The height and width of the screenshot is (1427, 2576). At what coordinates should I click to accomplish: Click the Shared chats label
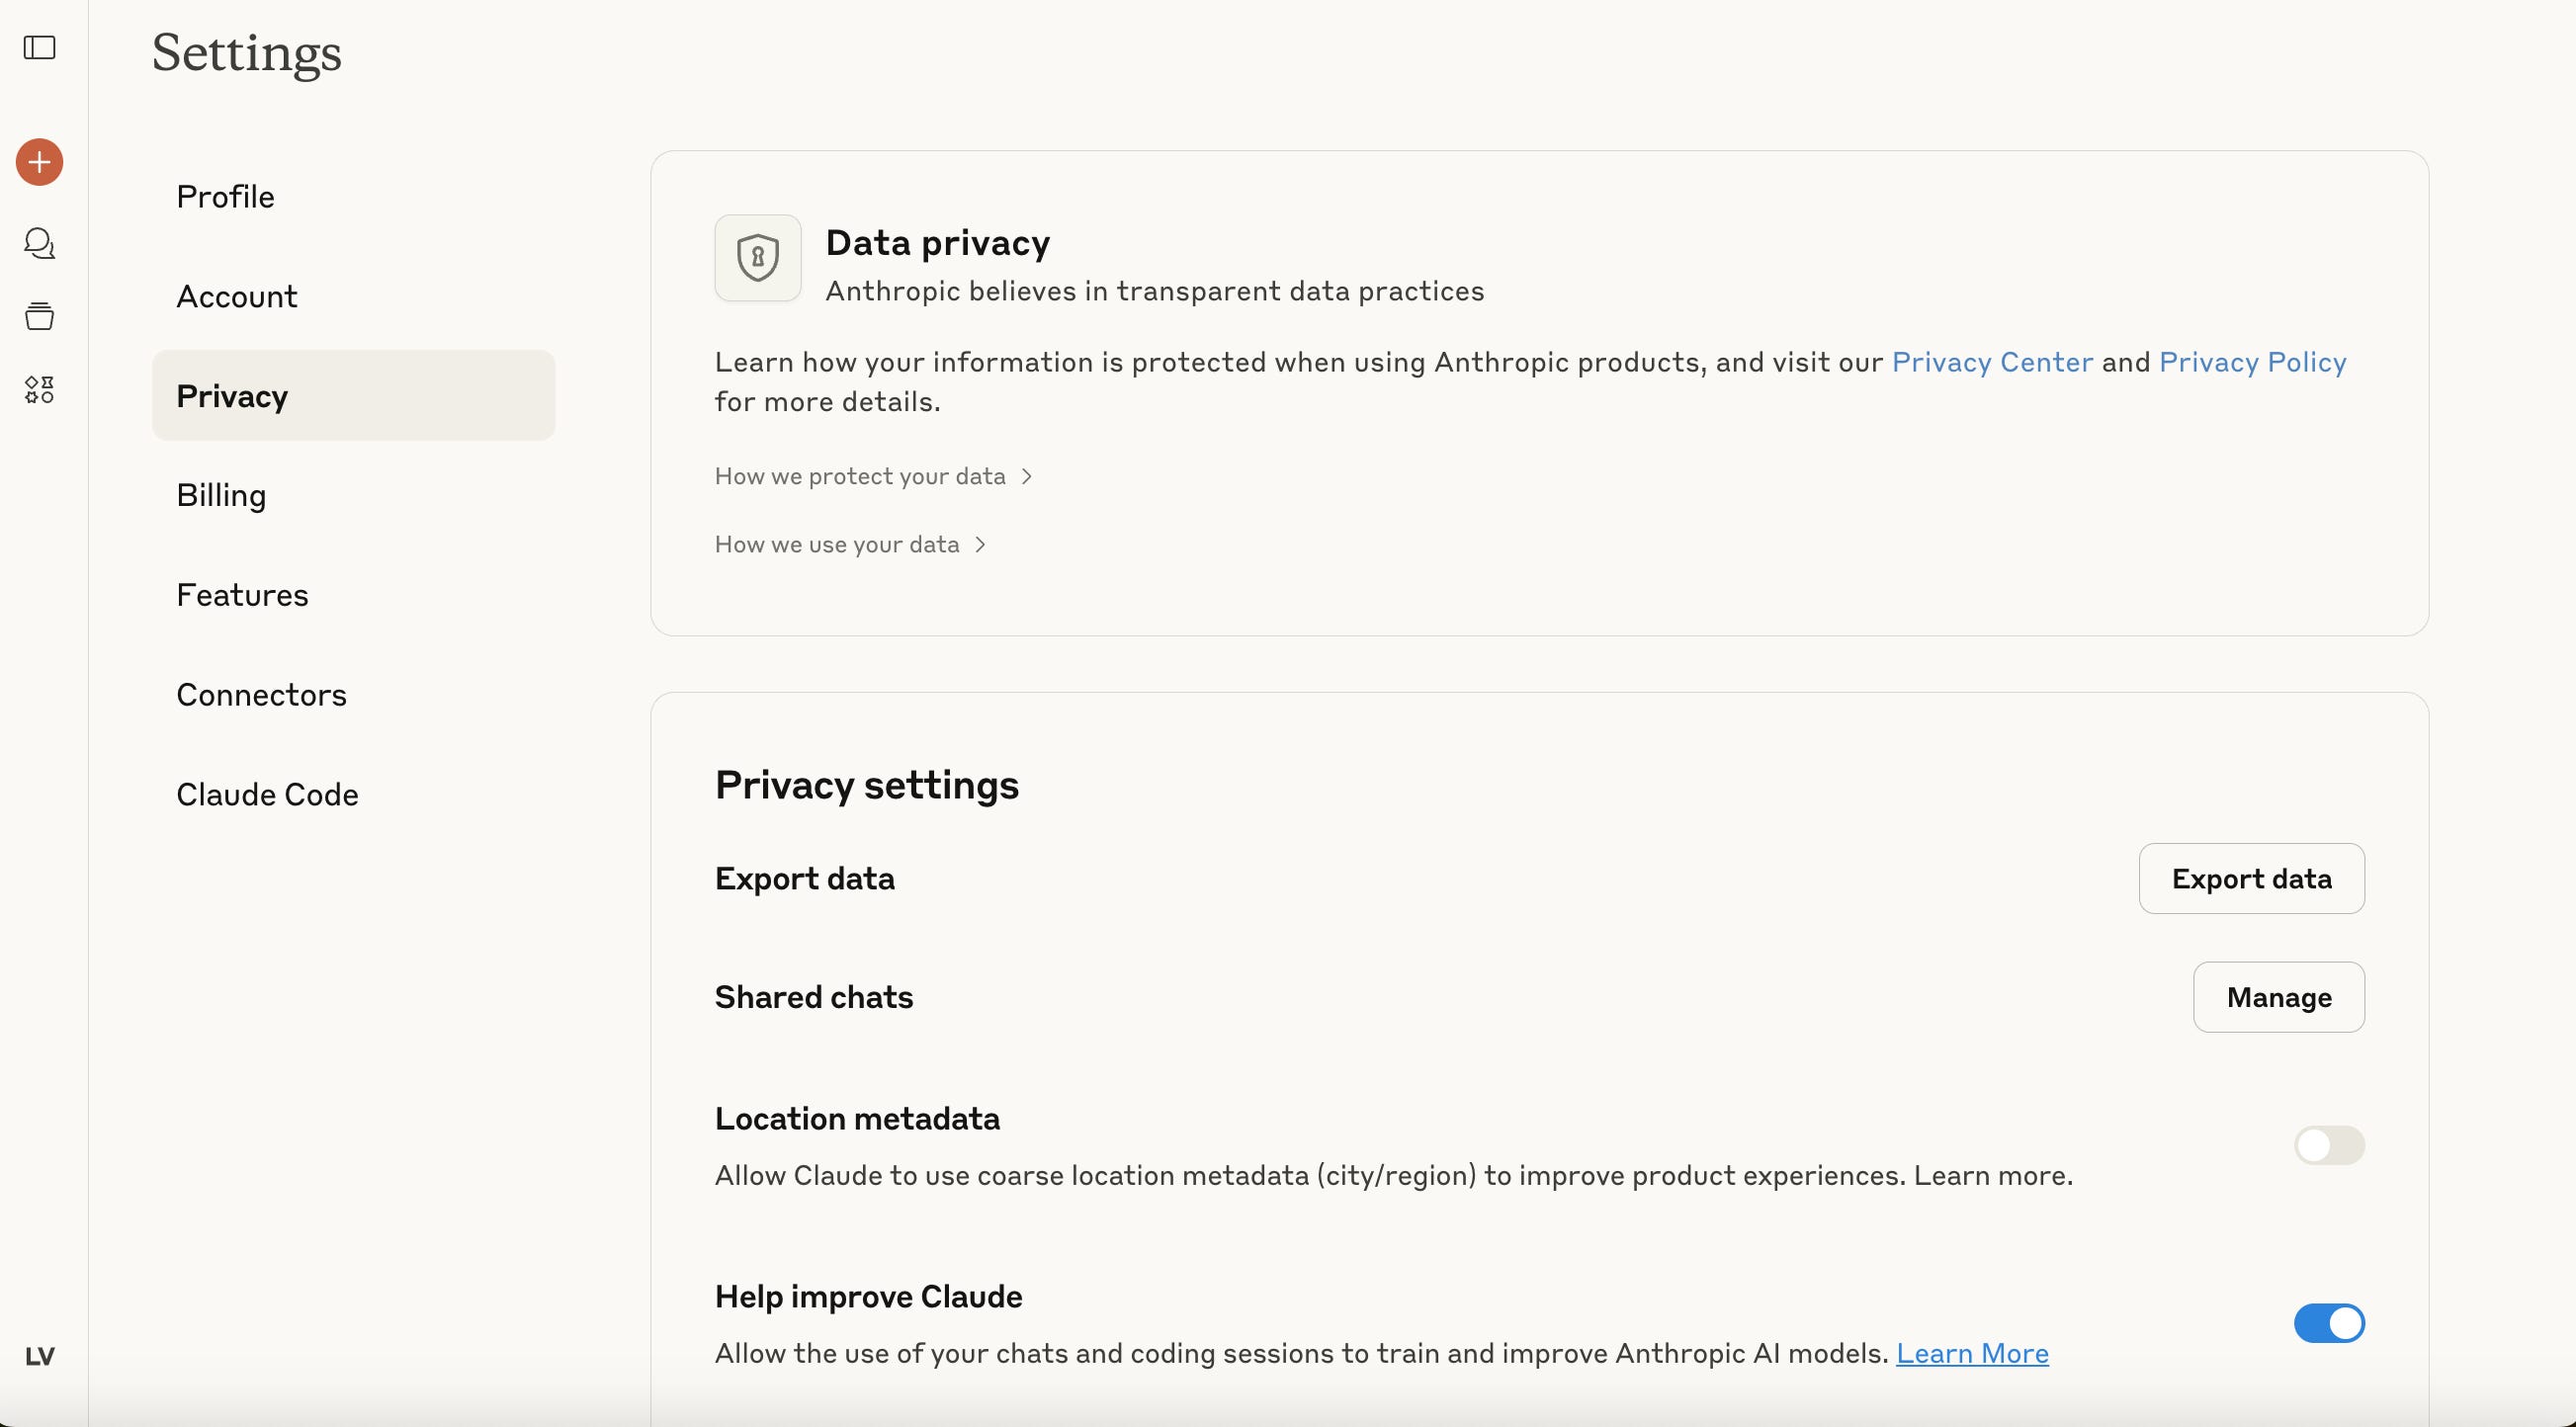(814, 997)
